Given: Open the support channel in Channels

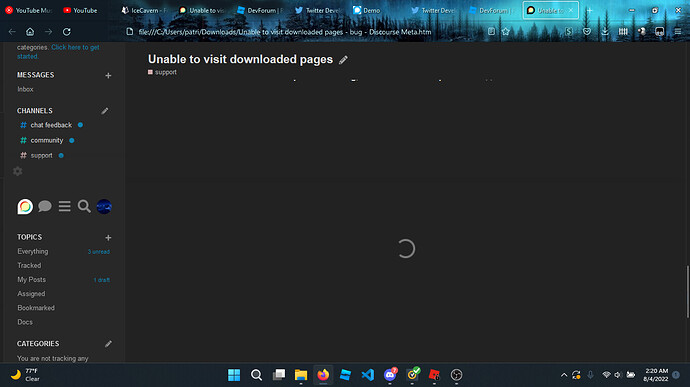Looking at the screenshot, I should (x=42, y=155).
